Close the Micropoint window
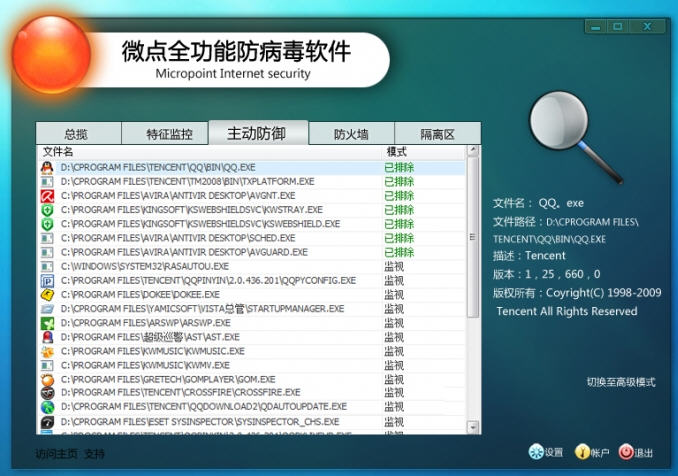 point(647,27)
